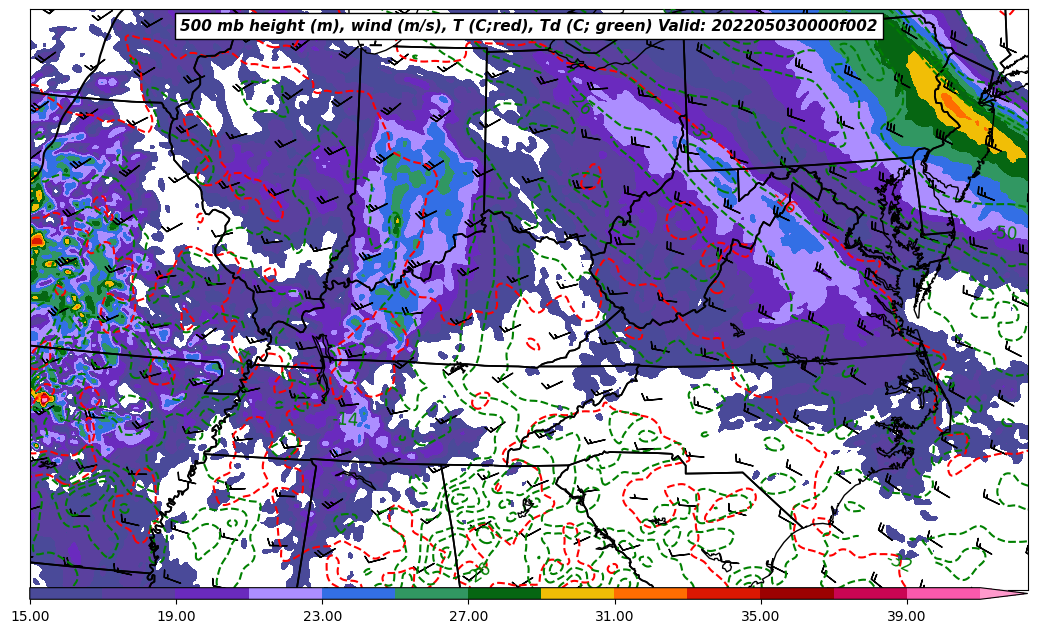Click the light lavender colorbar segment before 23.00

click(285, 593)
